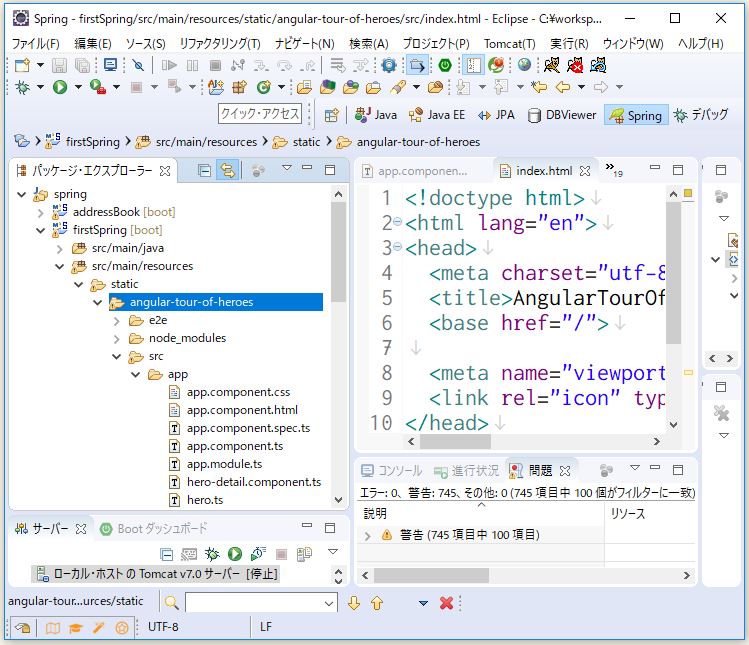Click the Publish to server icon in Servers view
The height and width of the screenshot is (645, 749).
coord(304,554)
